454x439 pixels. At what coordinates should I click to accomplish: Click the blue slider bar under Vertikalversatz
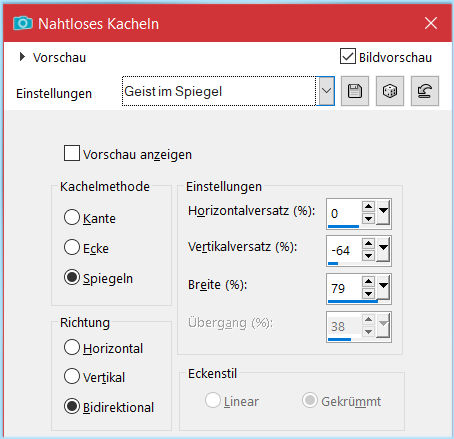point(333,264)
